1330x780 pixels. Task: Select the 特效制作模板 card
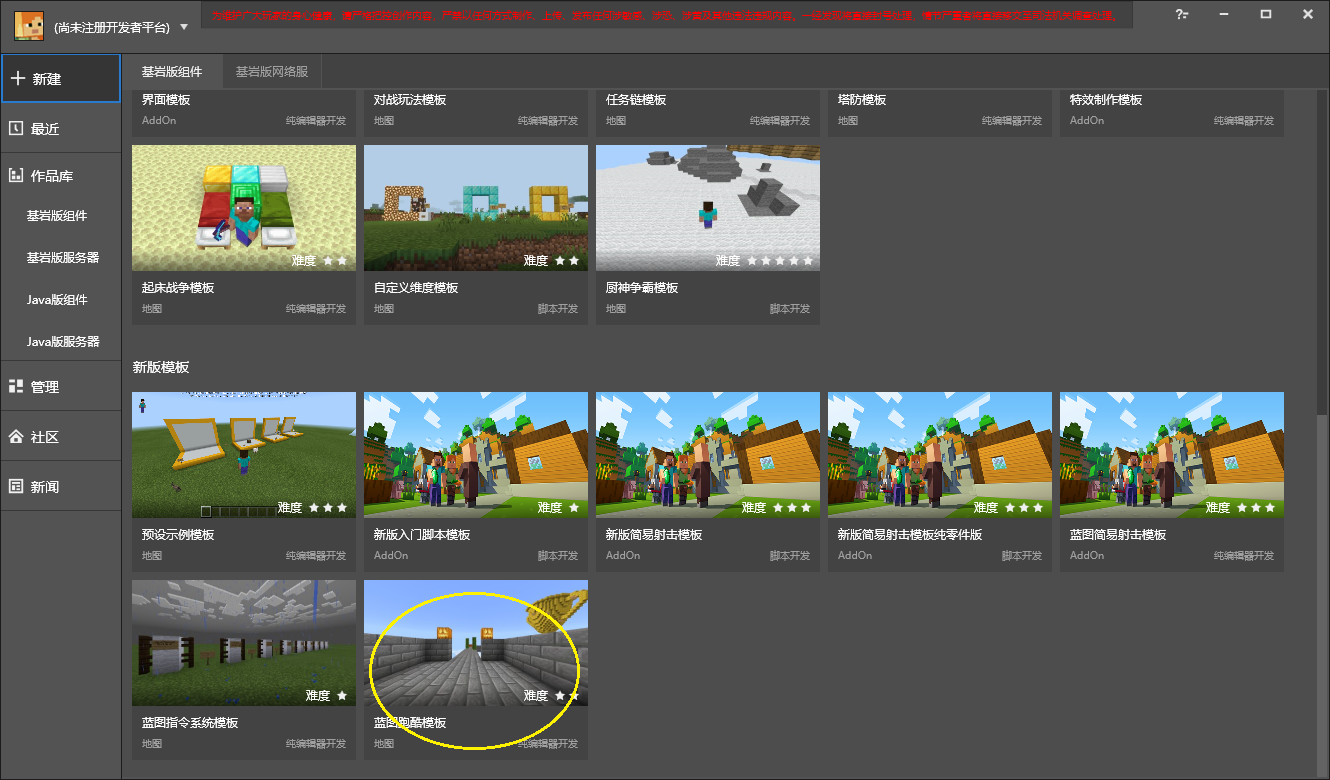point(1172,112)
